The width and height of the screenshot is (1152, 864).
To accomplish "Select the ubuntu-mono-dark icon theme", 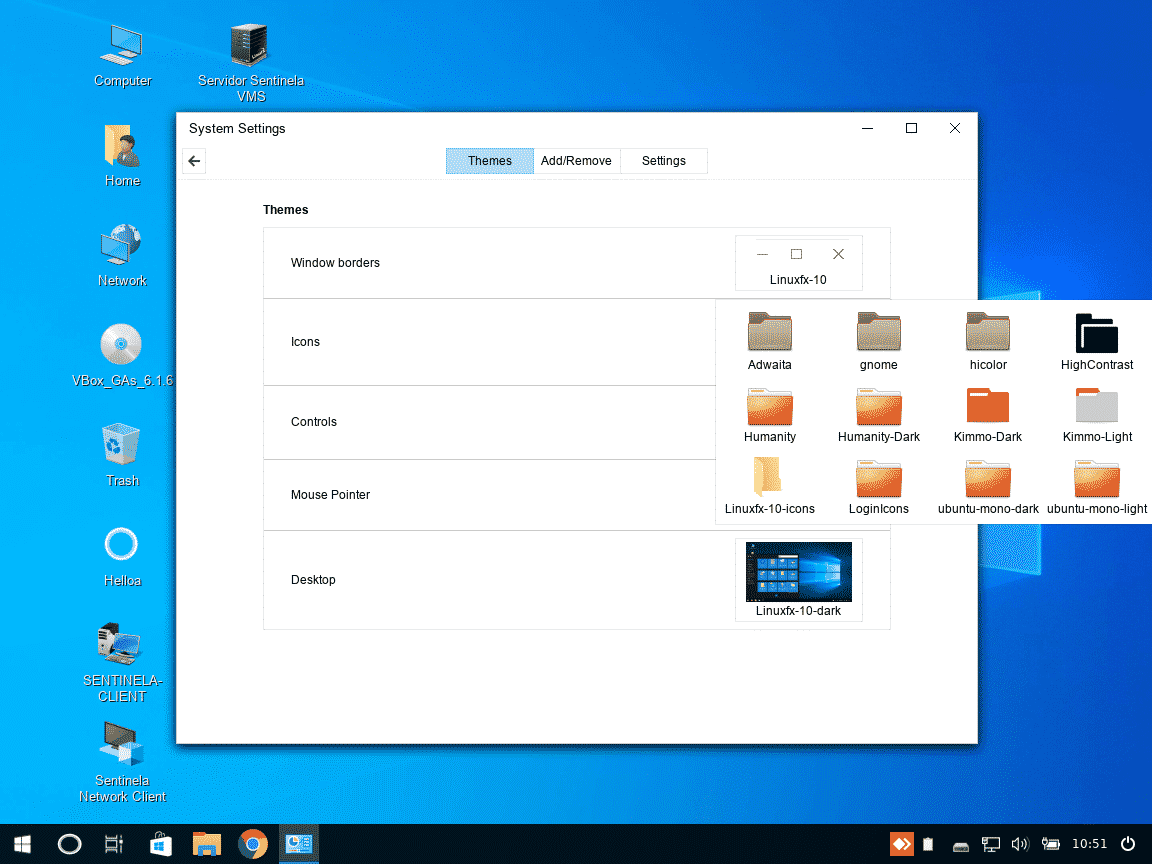I will pos(987,484).
